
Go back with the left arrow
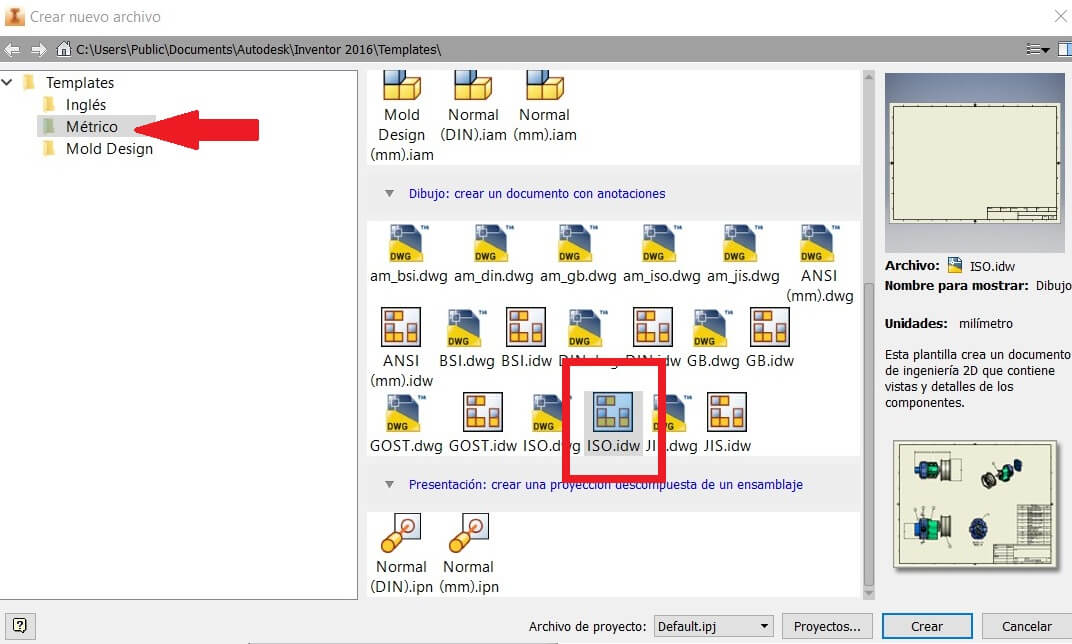(12, 49)
